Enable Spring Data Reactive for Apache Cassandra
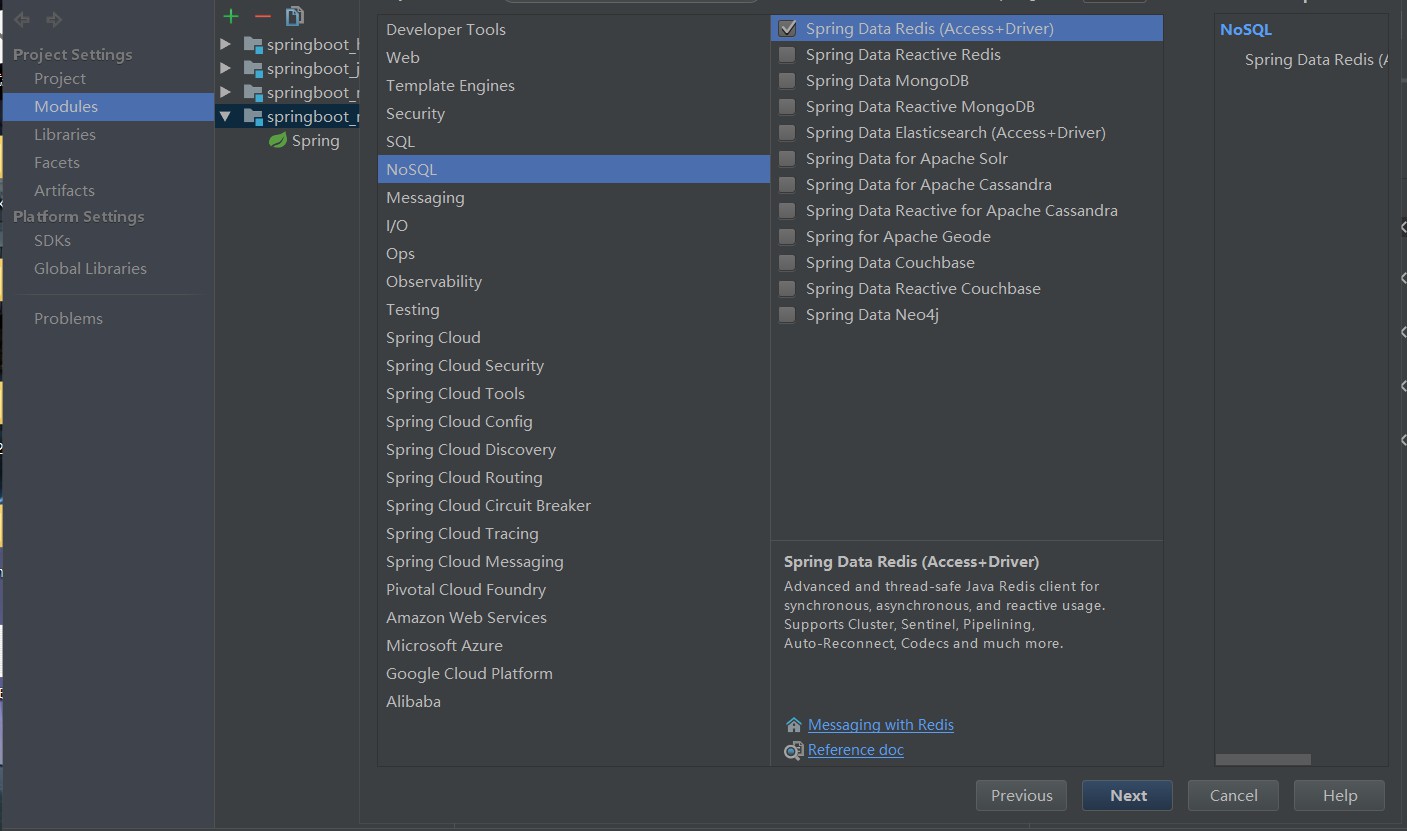 coord(787,211)
